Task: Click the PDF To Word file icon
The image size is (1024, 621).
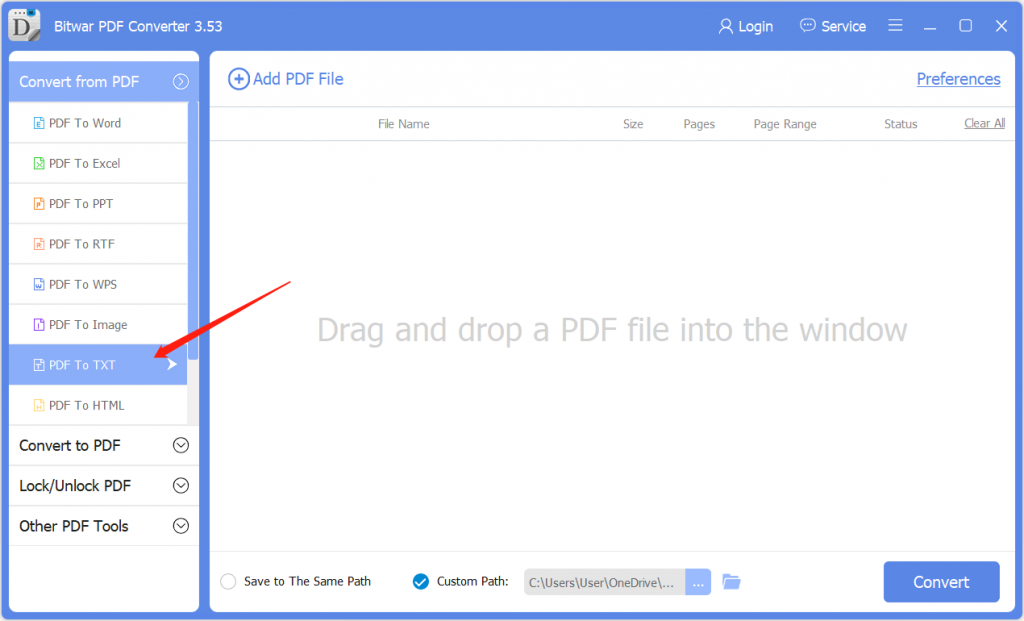Action: coord(39,123)
